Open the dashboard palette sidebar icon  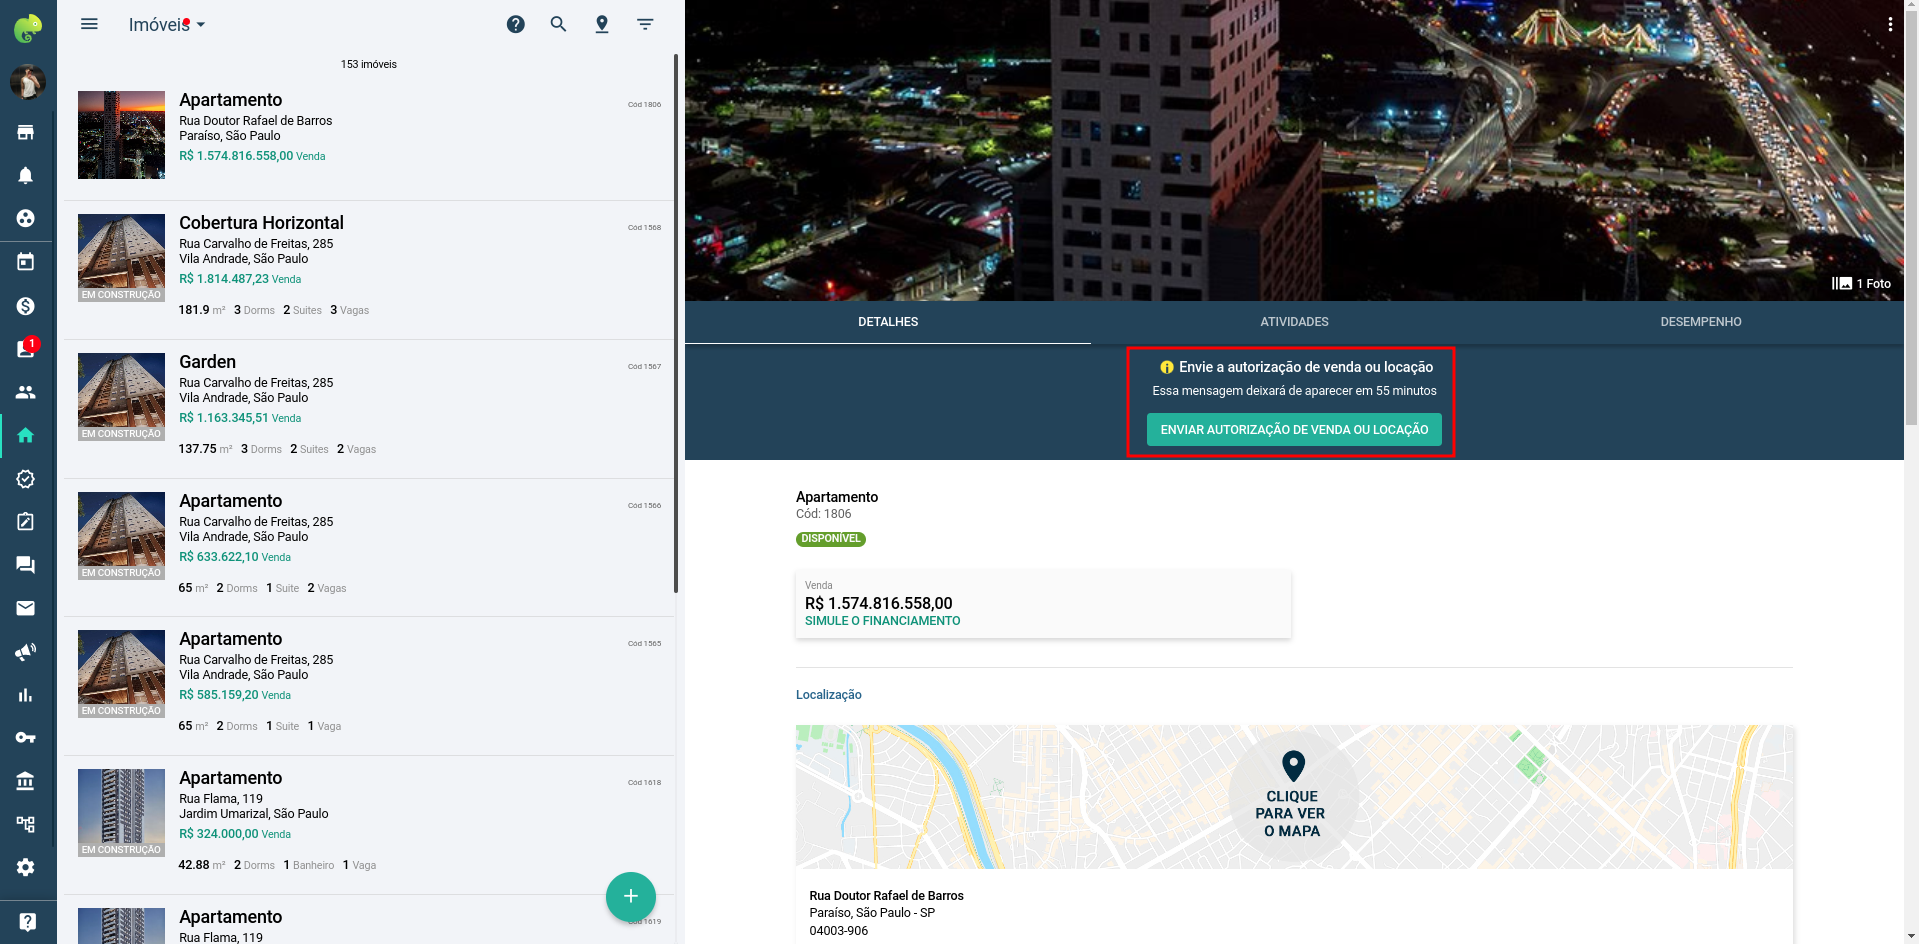(26, 218)
